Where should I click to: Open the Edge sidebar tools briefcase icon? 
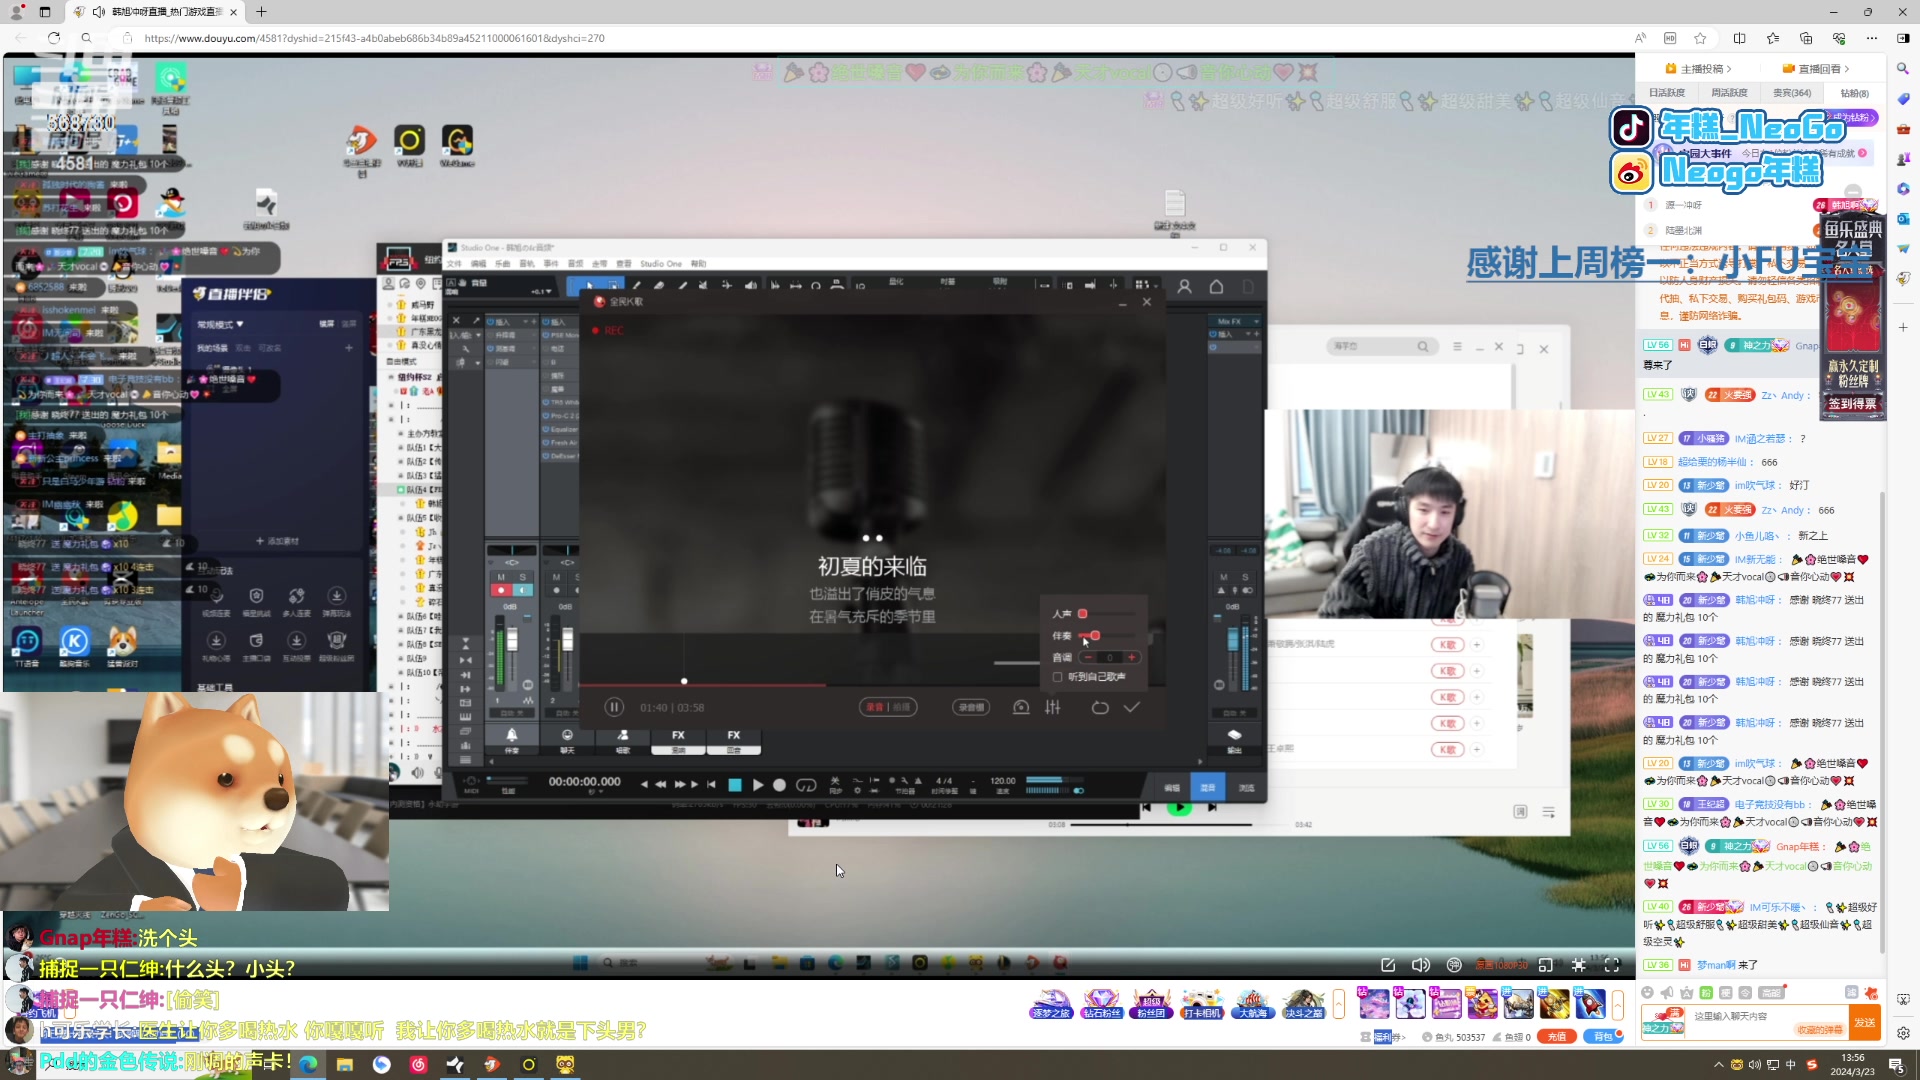[1903, 128]
